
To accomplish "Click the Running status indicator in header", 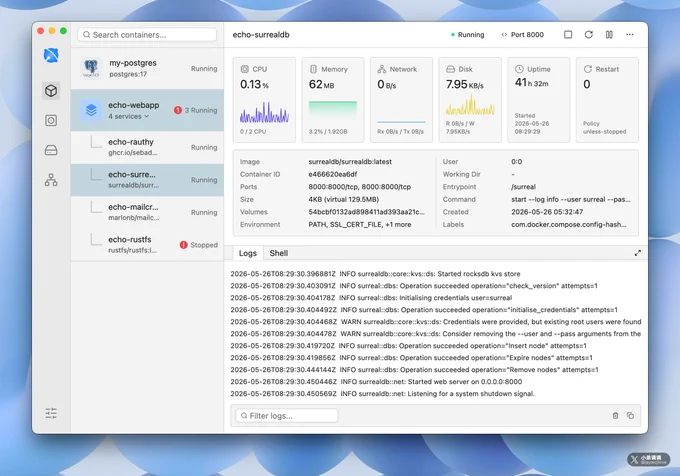I will (x=468, y=35).
